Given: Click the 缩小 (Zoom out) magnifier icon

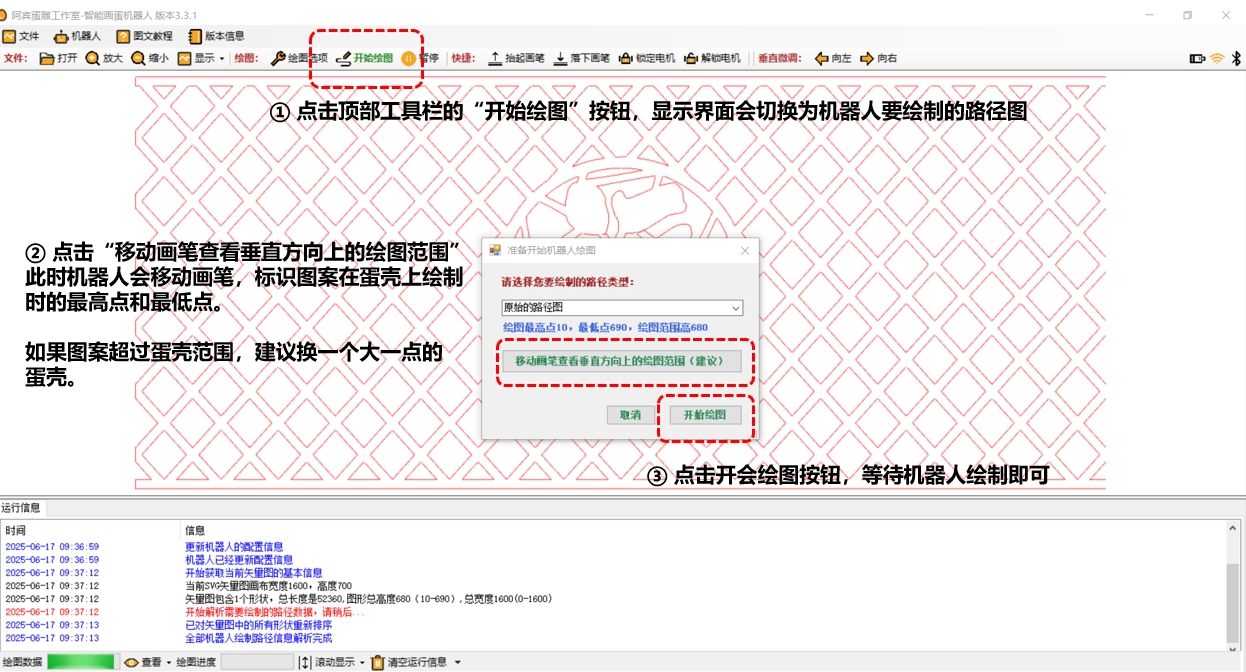Looking at the screenshot, I should [138, 58].
